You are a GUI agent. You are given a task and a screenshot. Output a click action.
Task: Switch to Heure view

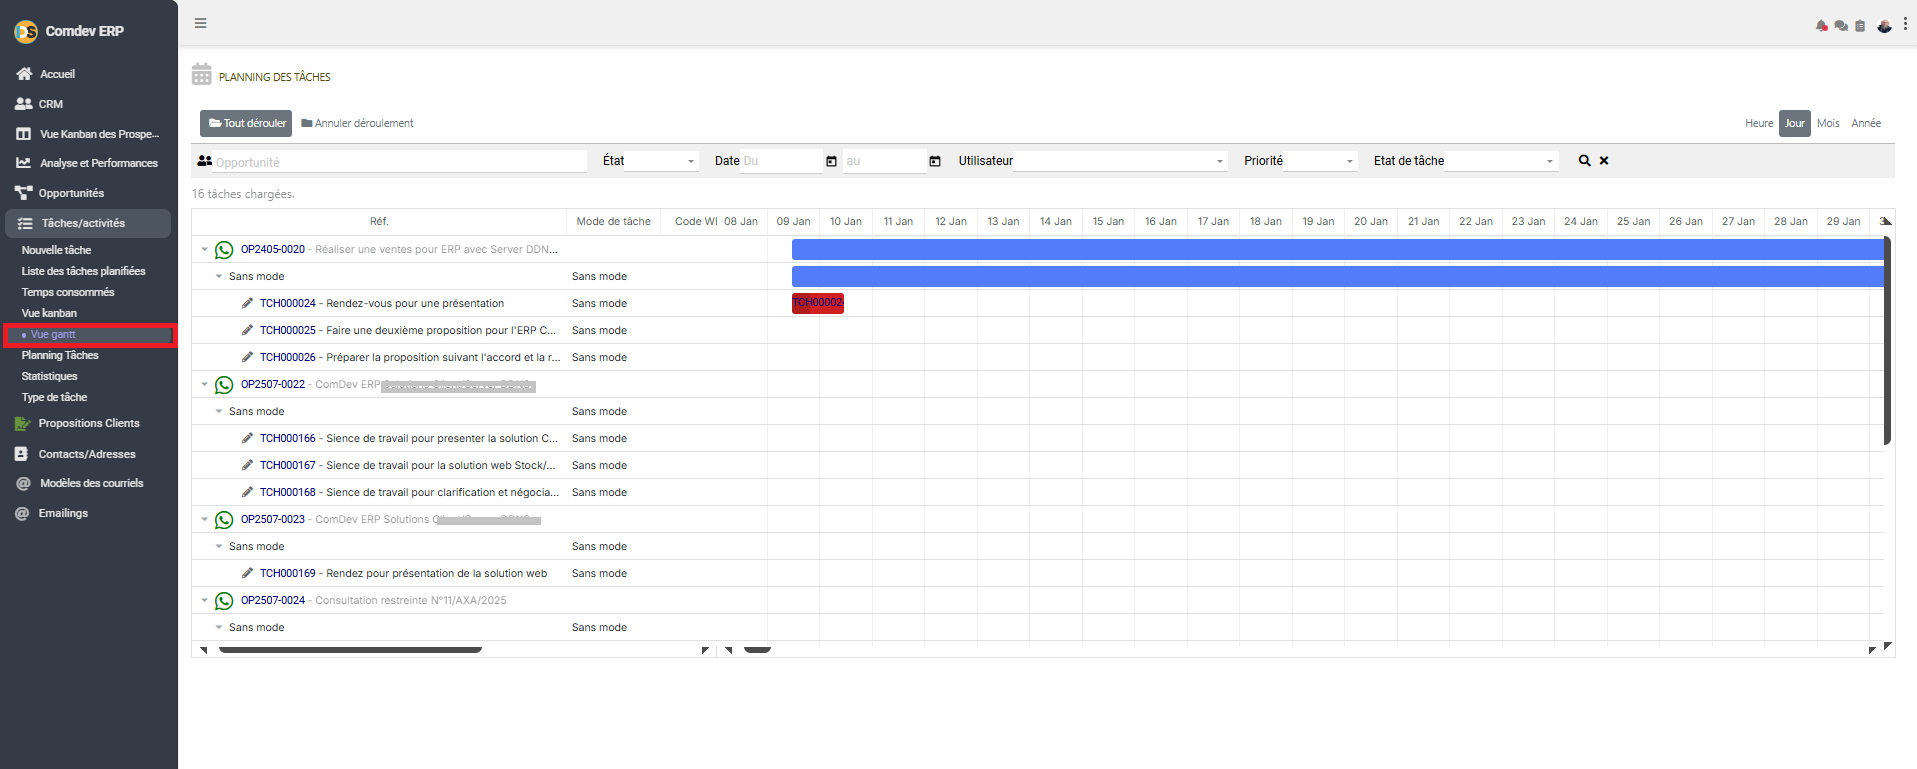pos(1759,124)
